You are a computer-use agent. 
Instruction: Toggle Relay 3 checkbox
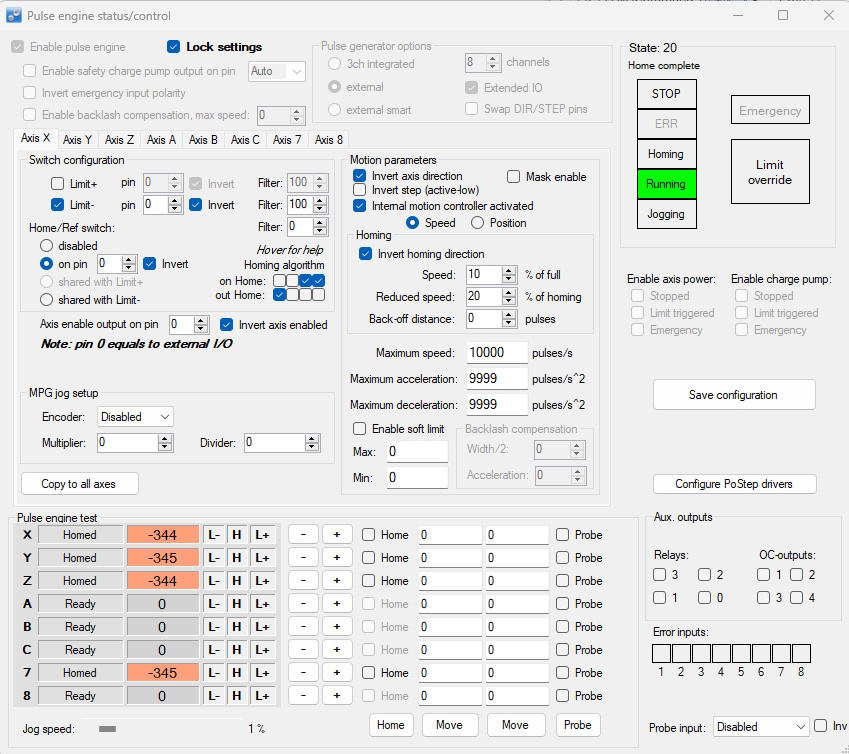(x=659, y=574)
